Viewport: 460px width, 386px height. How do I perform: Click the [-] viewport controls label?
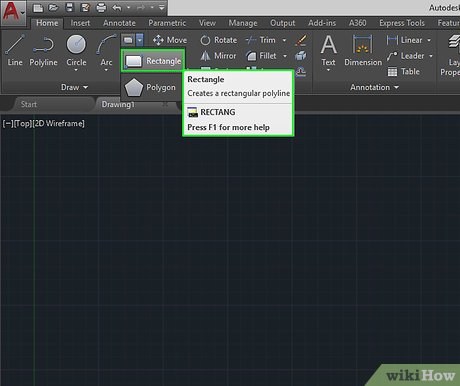[x=7, y=124]
